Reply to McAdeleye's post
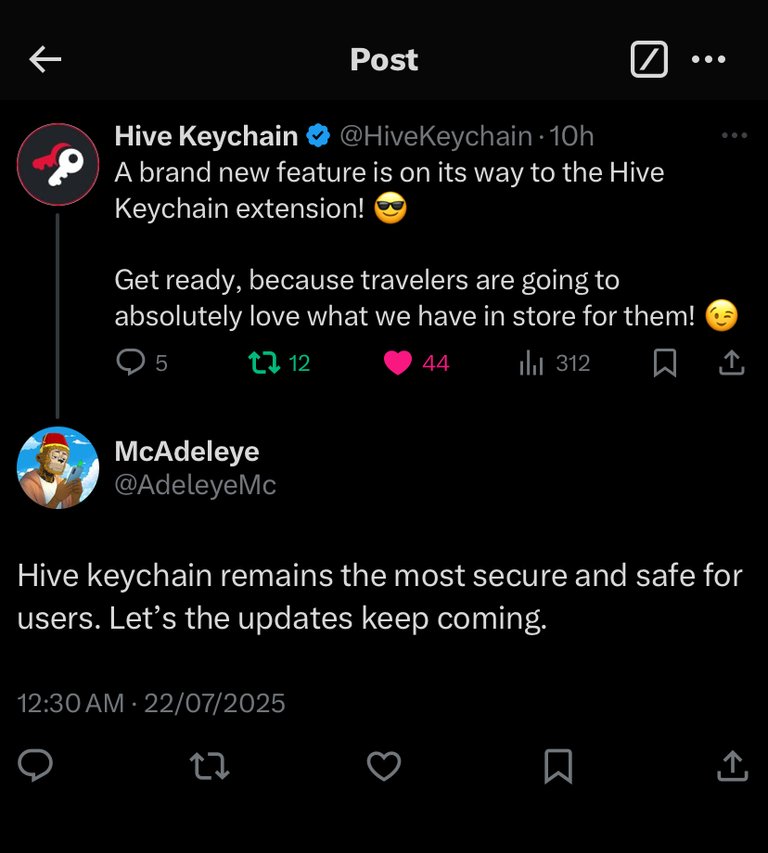 [x=36, y=766]
